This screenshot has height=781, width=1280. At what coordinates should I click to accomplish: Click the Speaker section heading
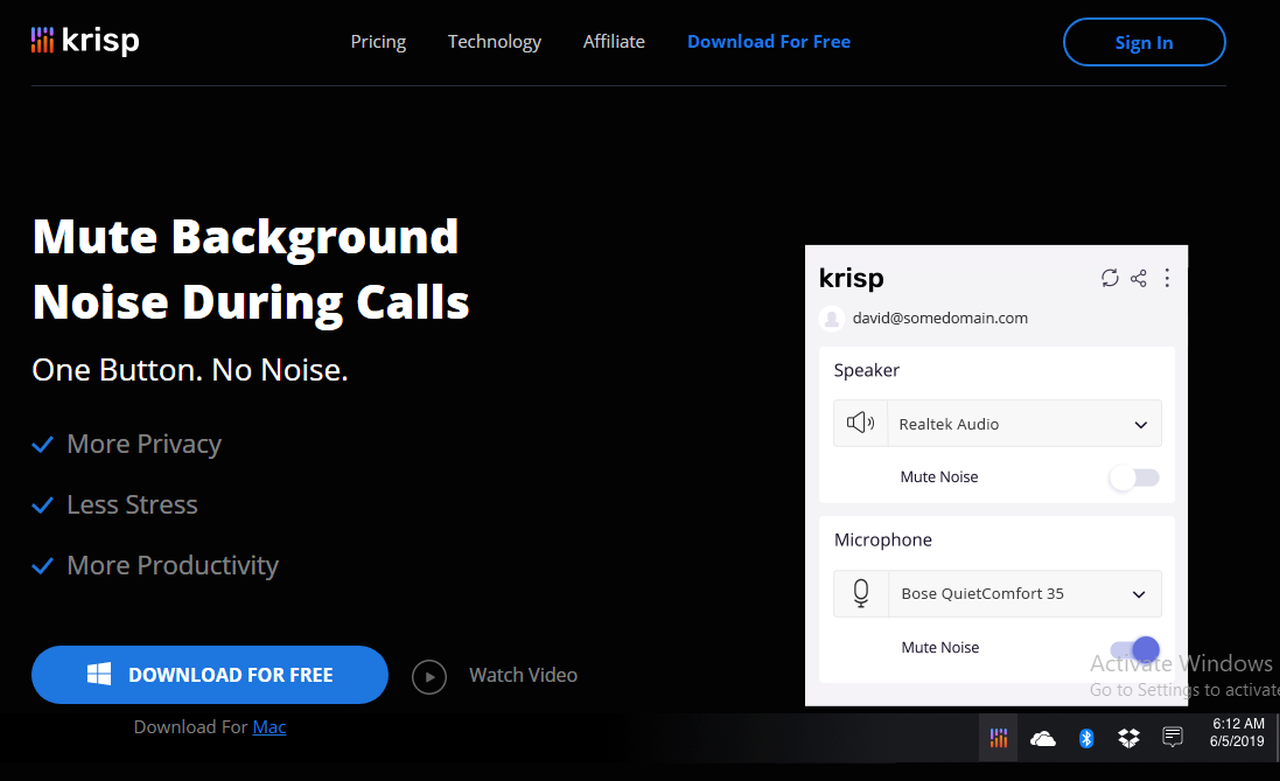tap(867, 370)
